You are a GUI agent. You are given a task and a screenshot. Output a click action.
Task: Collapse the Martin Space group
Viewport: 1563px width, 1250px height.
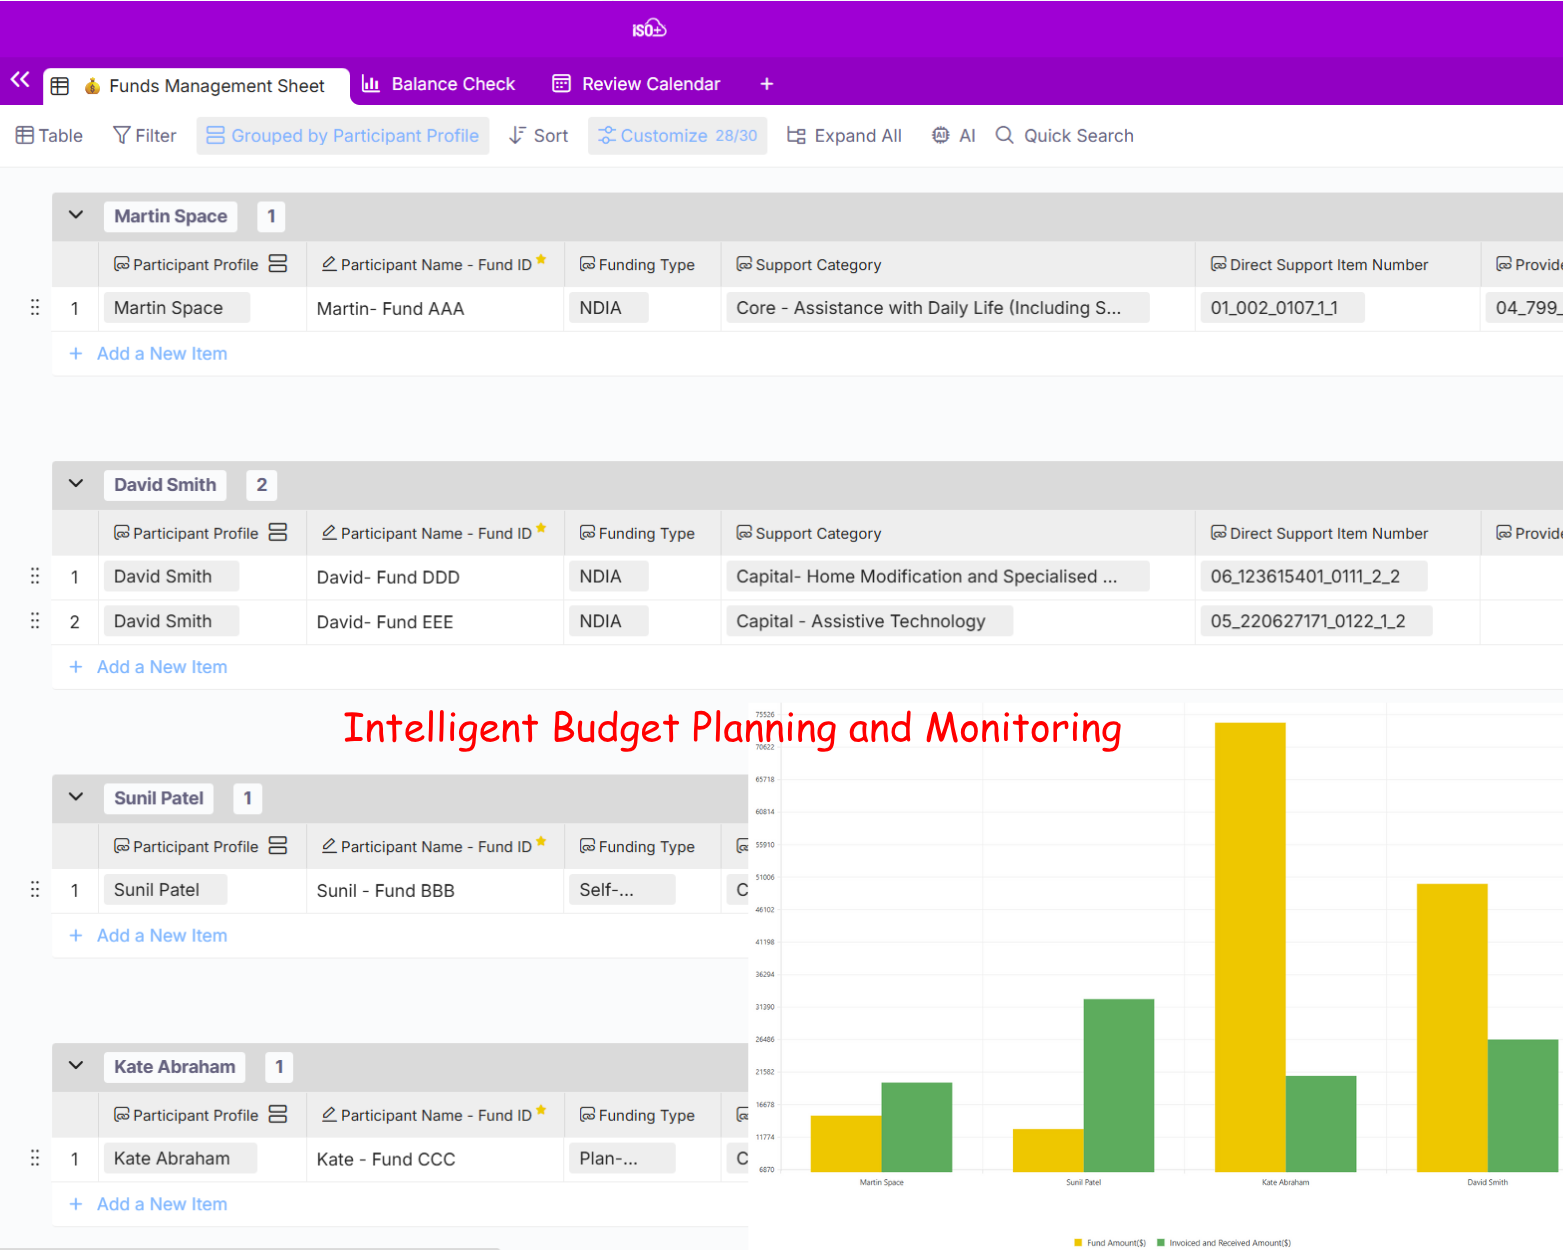pyautogui.click(x=76, y=216)
